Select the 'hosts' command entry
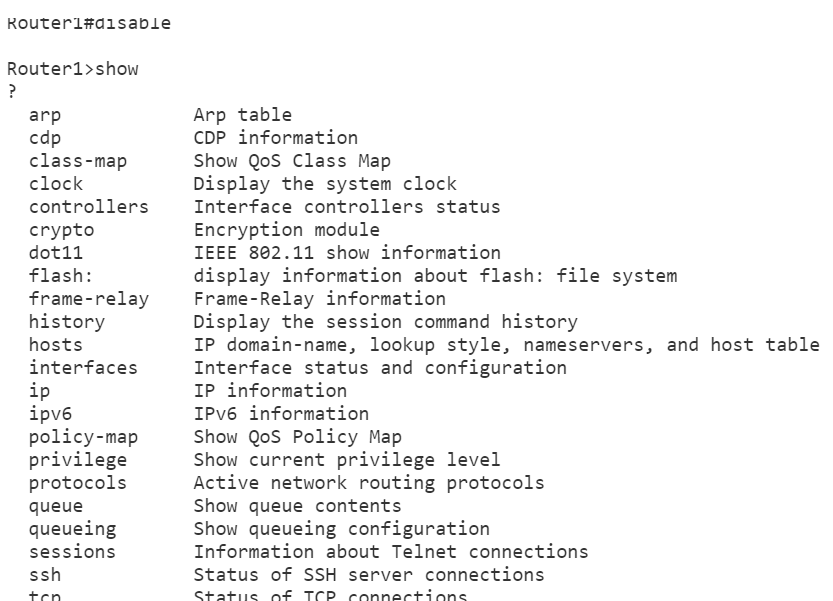 (x=56, y=345)
